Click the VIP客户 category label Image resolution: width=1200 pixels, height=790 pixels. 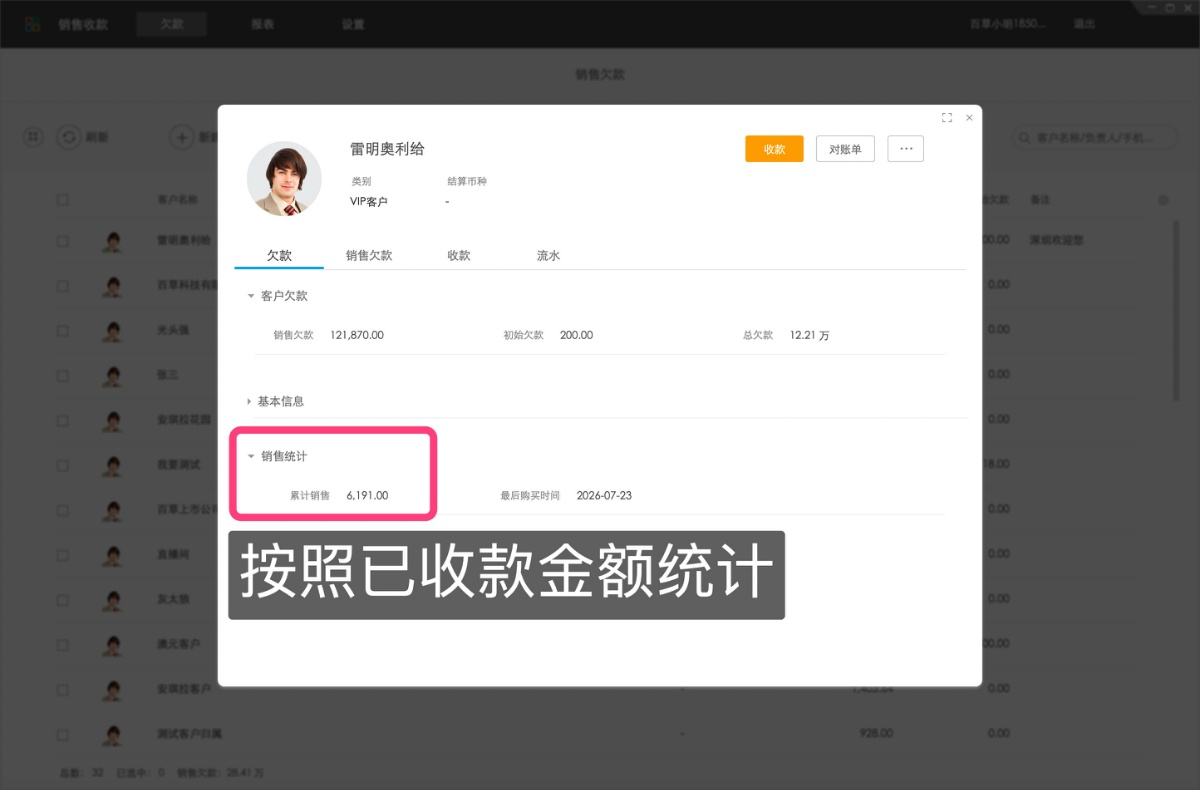pyautogui.click(x=369, y=202)
